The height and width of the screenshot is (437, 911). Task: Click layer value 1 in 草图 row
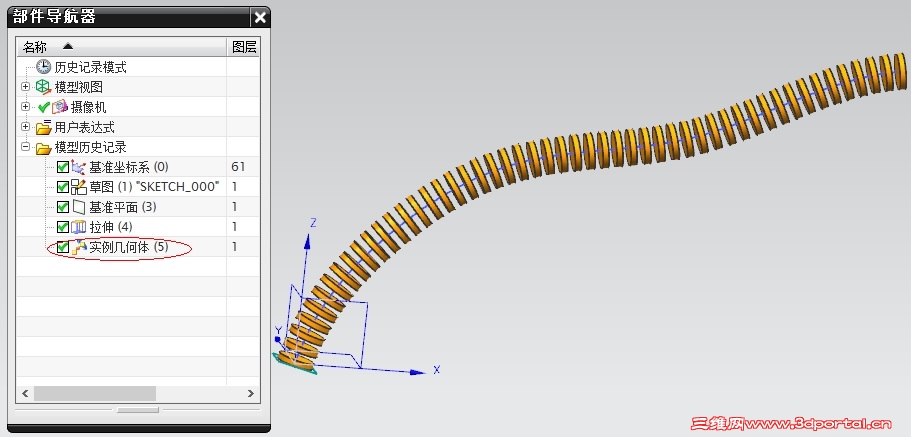(234, 187)
